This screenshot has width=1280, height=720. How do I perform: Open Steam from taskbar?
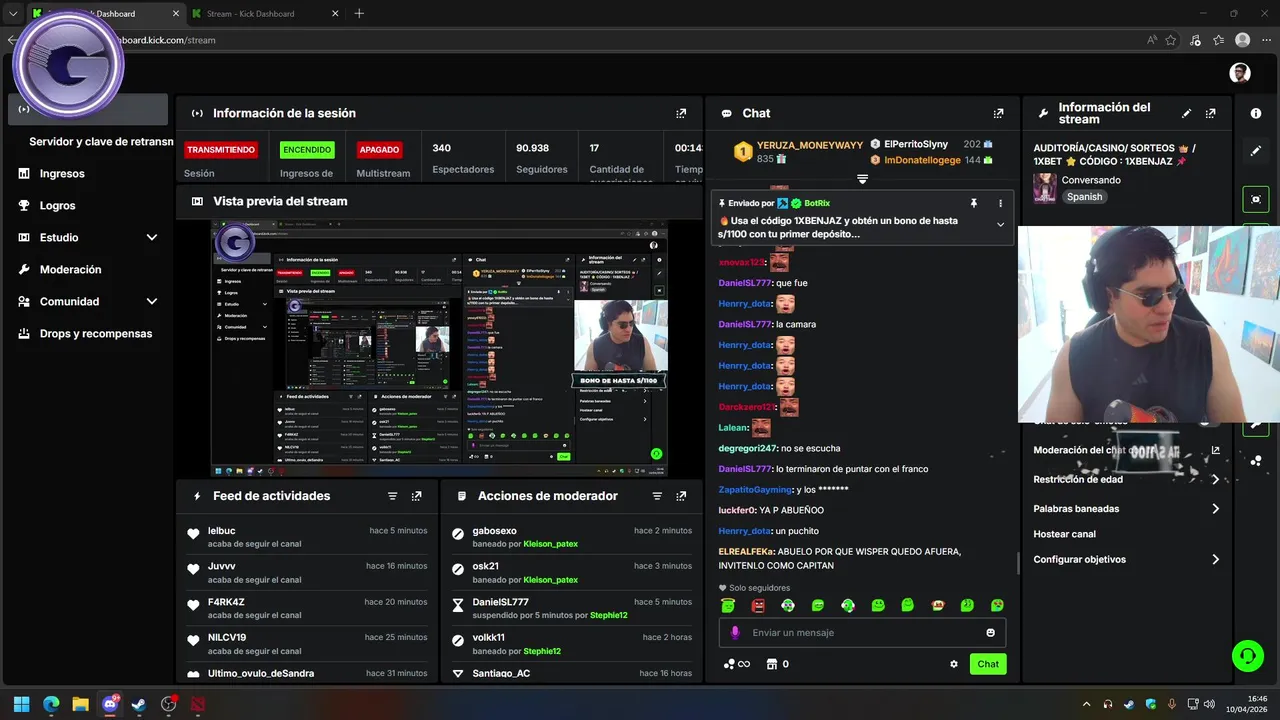139,704
